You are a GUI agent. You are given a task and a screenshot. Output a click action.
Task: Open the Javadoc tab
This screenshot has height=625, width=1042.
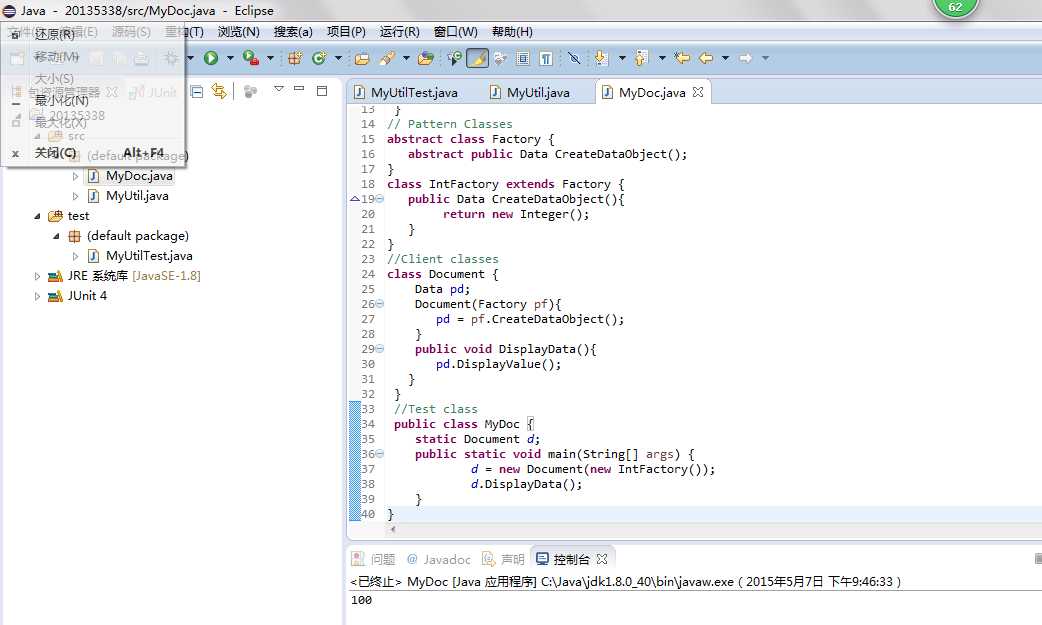pyautogui.click(x=439, y=559)
